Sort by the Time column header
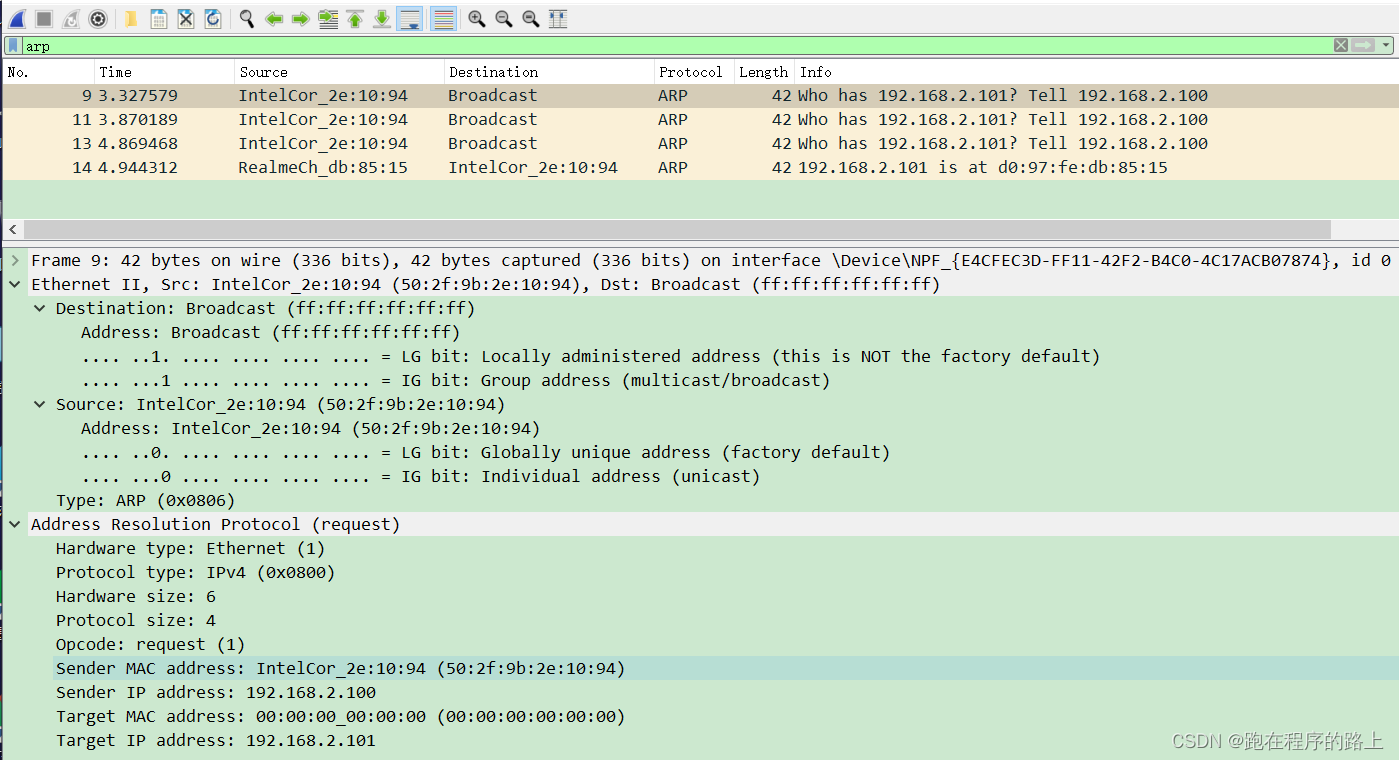The image size is (1399, 760). [164, 72]
